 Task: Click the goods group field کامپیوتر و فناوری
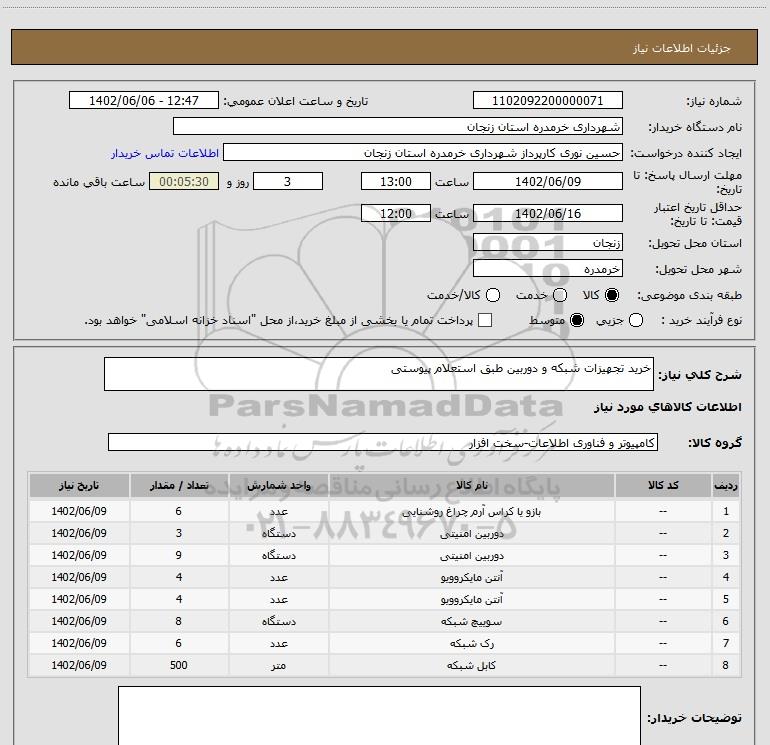tap(383, 442)
